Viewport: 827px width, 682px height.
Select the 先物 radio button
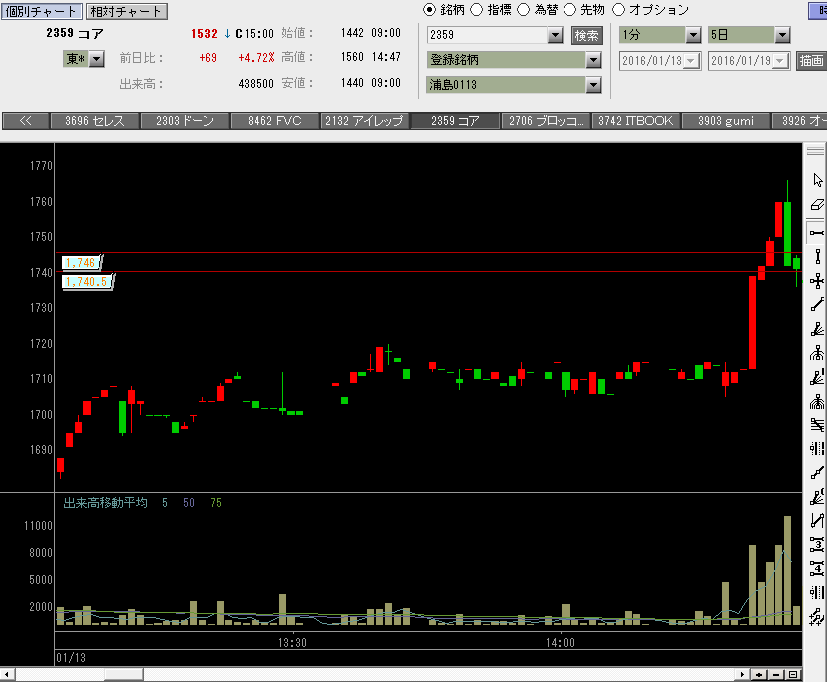pyautogui.click(x=570, y=9)
